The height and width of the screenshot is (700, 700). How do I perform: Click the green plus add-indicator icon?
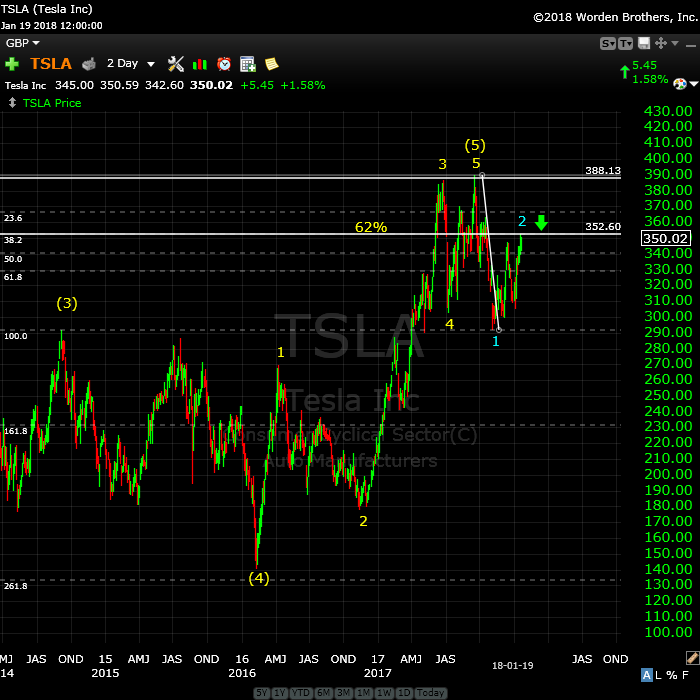pos(12,64)
